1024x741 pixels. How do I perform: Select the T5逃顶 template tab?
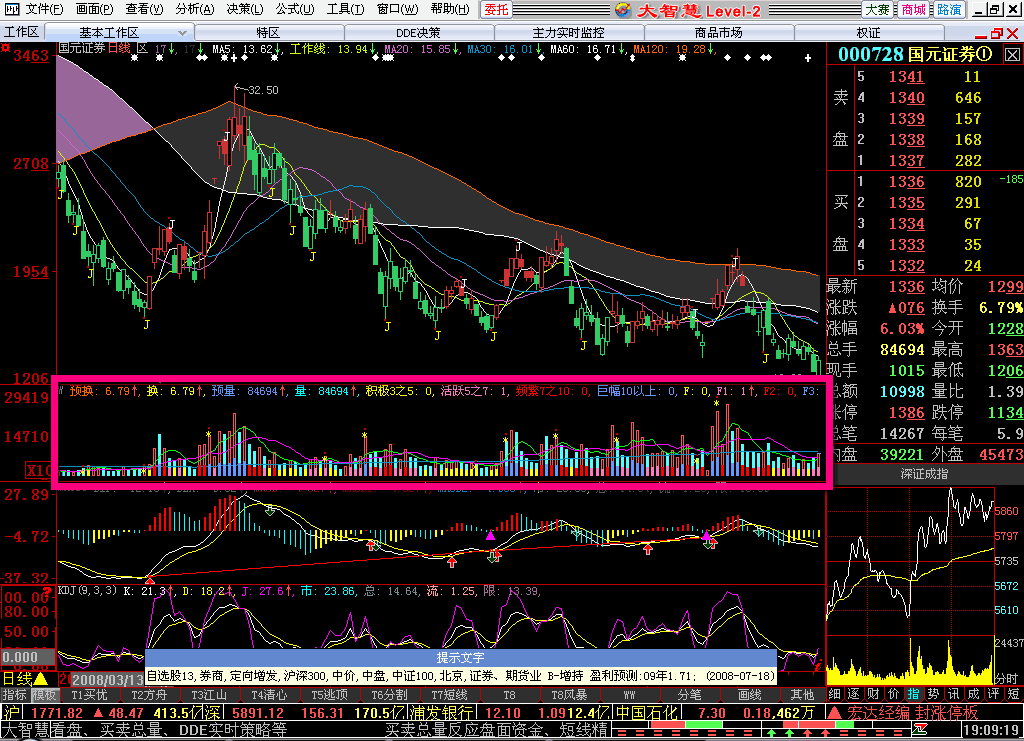click(x=329, y=695)
